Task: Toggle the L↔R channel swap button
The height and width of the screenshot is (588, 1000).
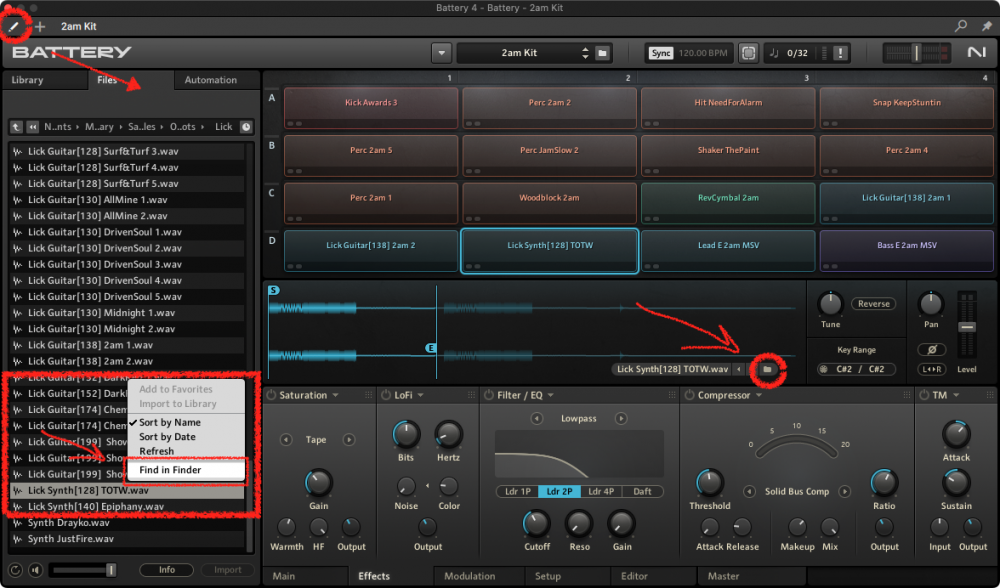Action: 931,369
